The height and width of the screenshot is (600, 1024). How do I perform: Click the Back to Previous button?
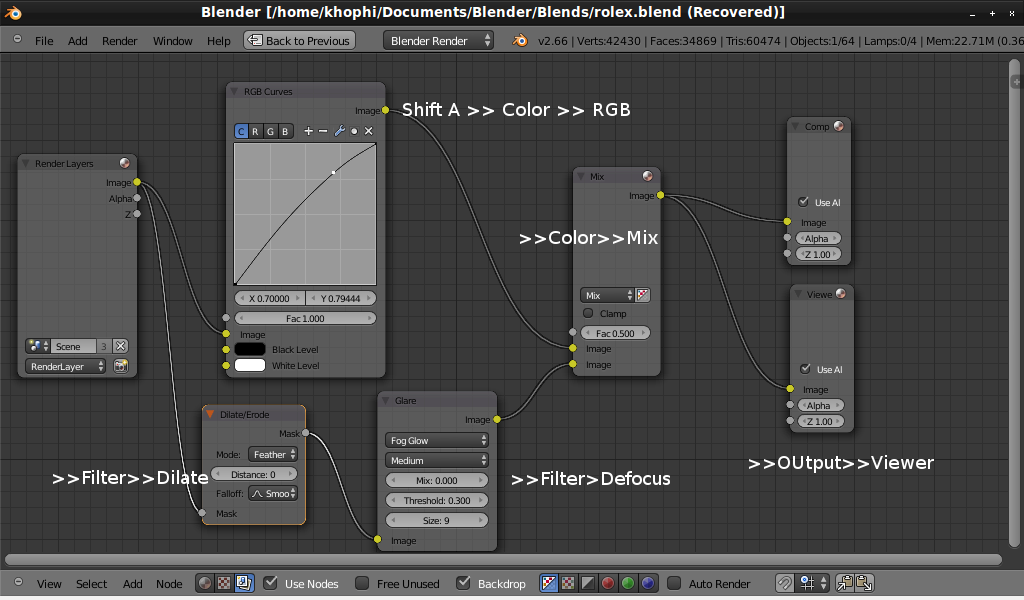coord(298,41)
